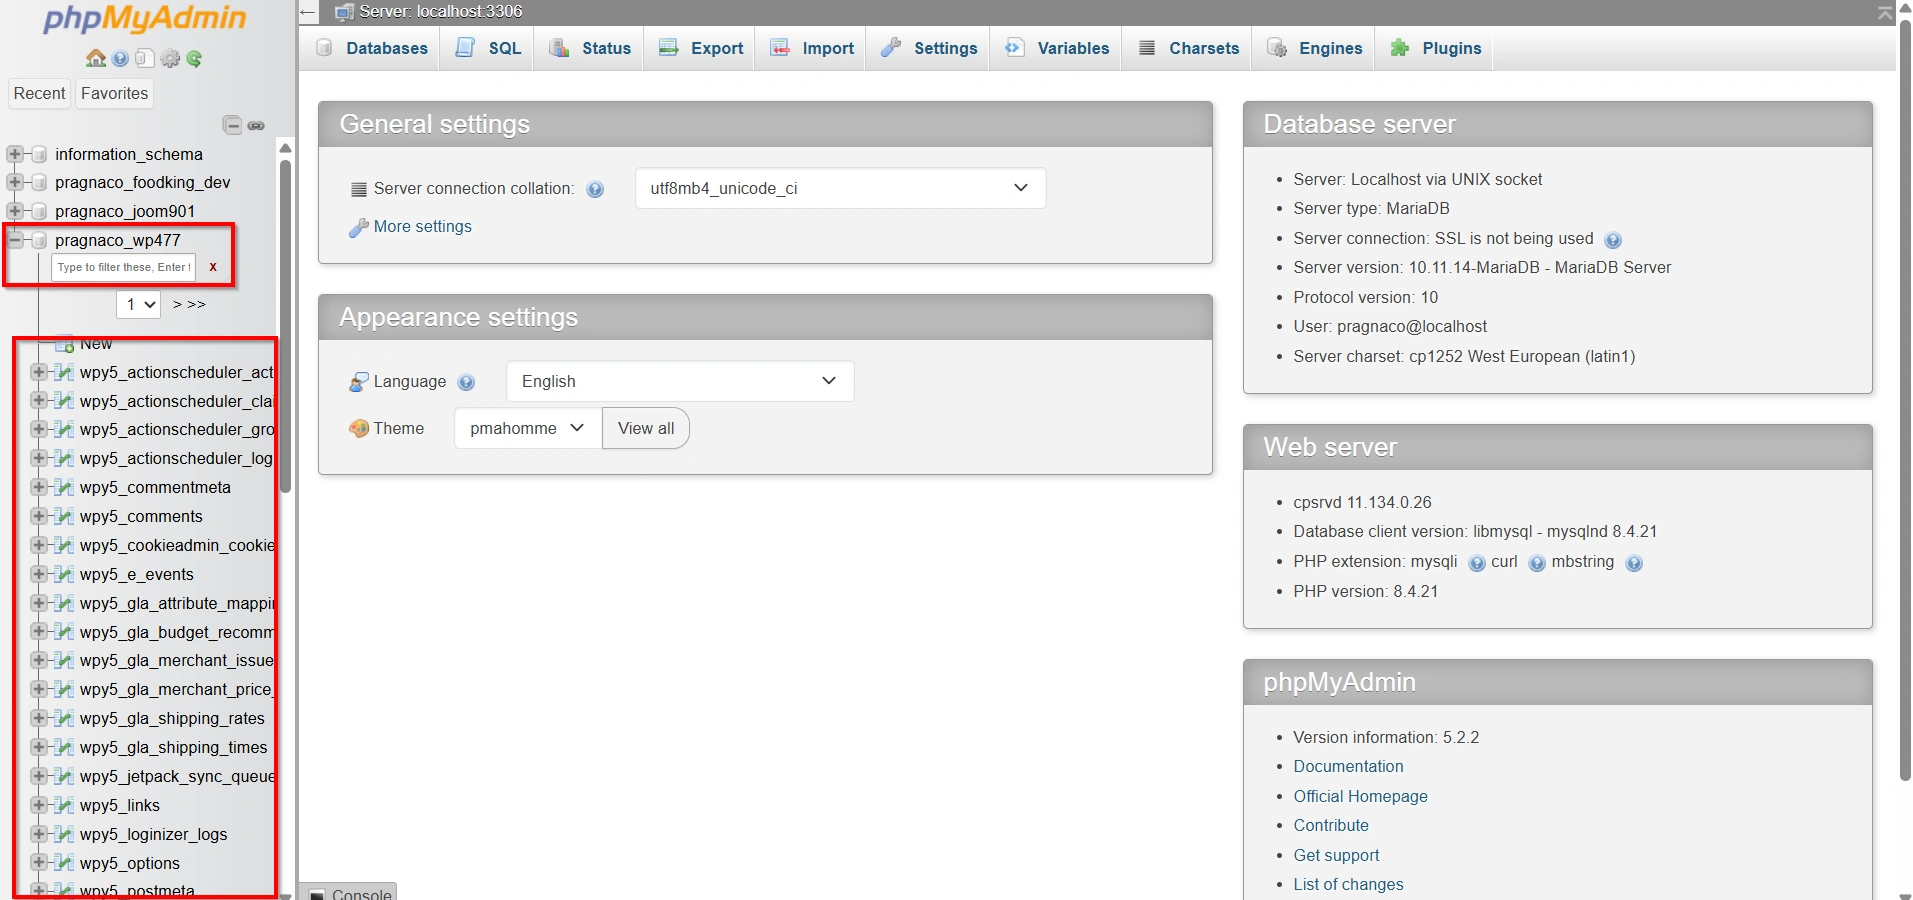Collapse all navigation tree items icon
The image size is (1913, 900).
tap(232, 125)
